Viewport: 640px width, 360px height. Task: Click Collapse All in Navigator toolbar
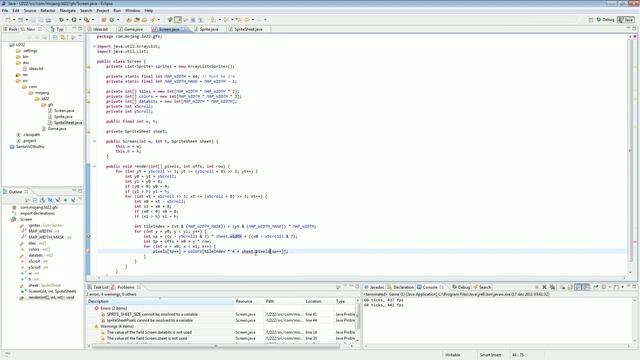(x=55, y=37)
